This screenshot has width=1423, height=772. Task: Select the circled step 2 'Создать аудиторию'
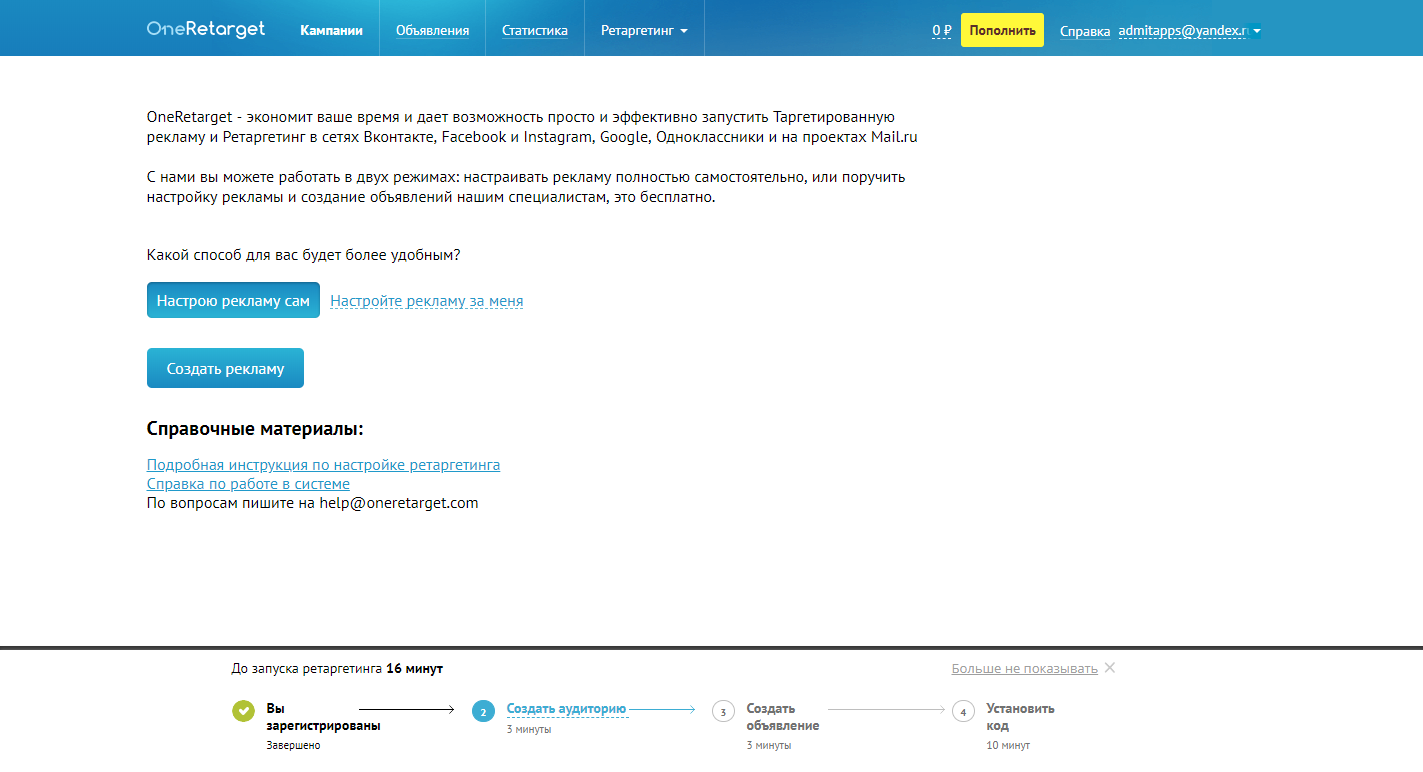[x=484, y=710]
